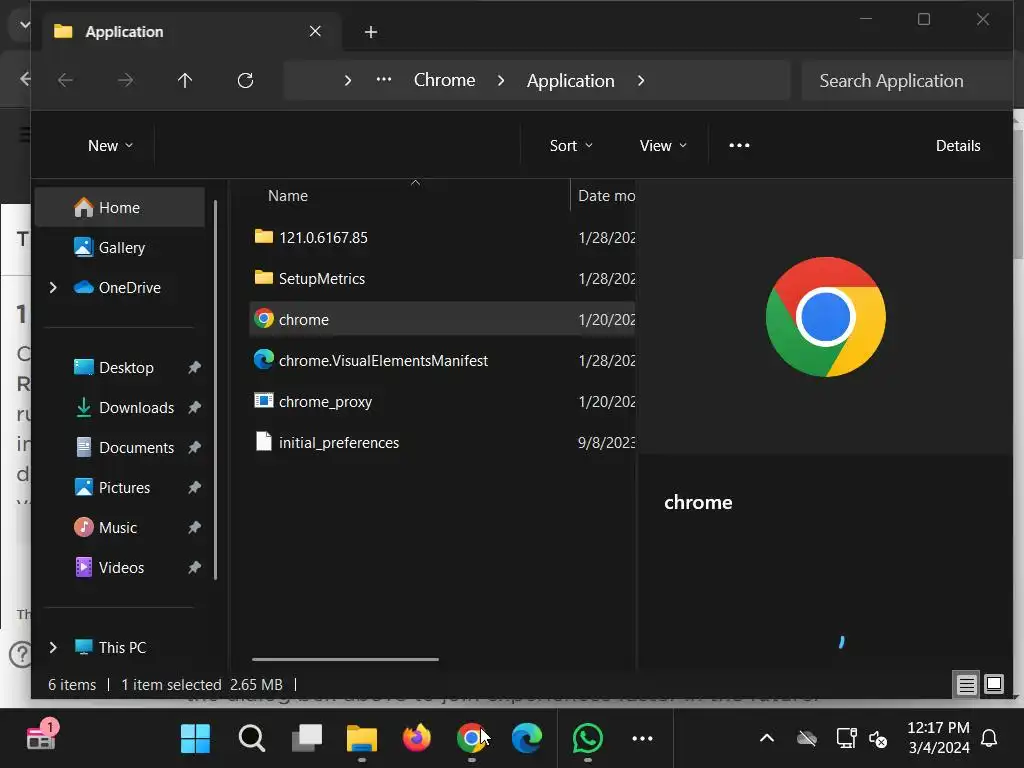
Task: Toggle the Details pane button
Action: click(958, 146)
